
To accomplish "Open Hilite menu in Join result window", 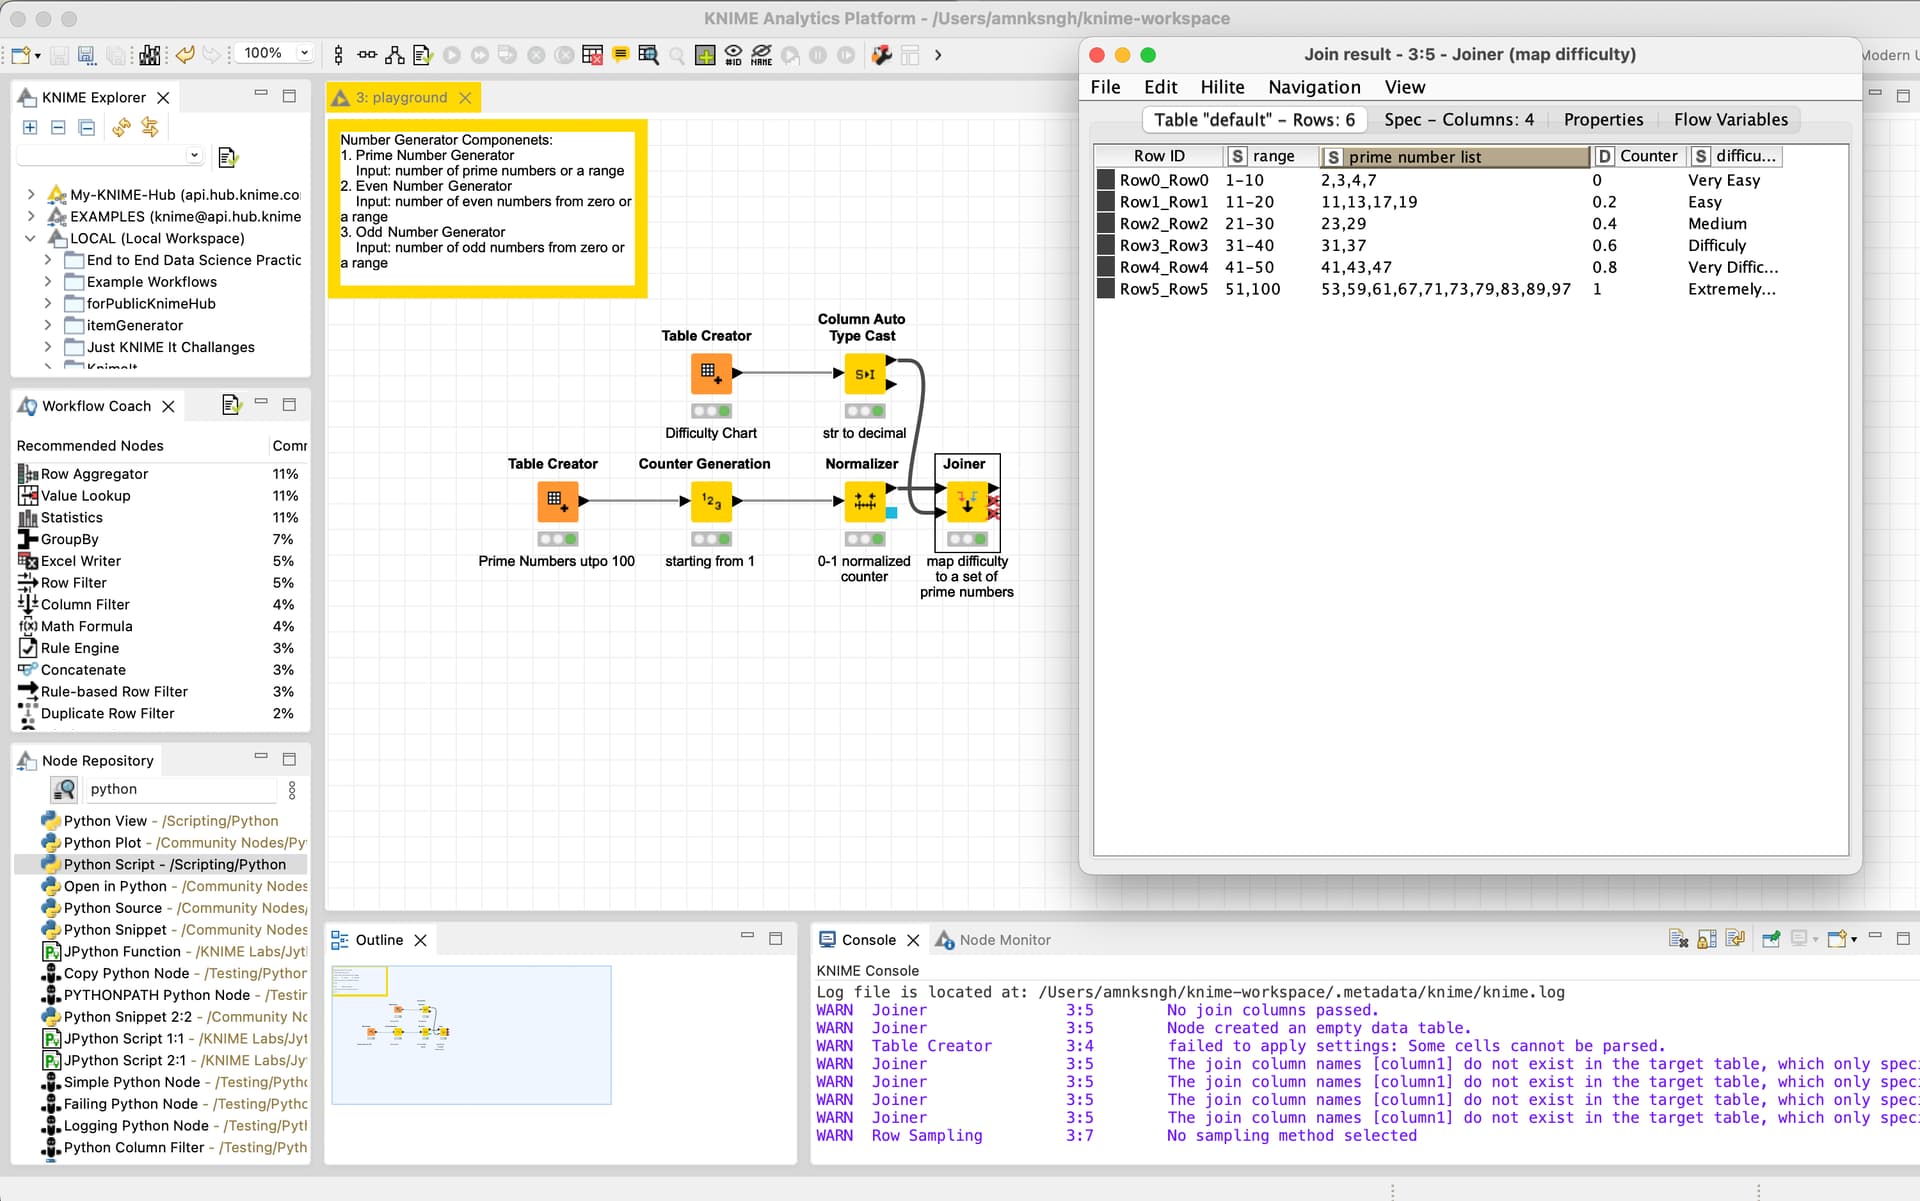I will click(x=1222, y=87).
